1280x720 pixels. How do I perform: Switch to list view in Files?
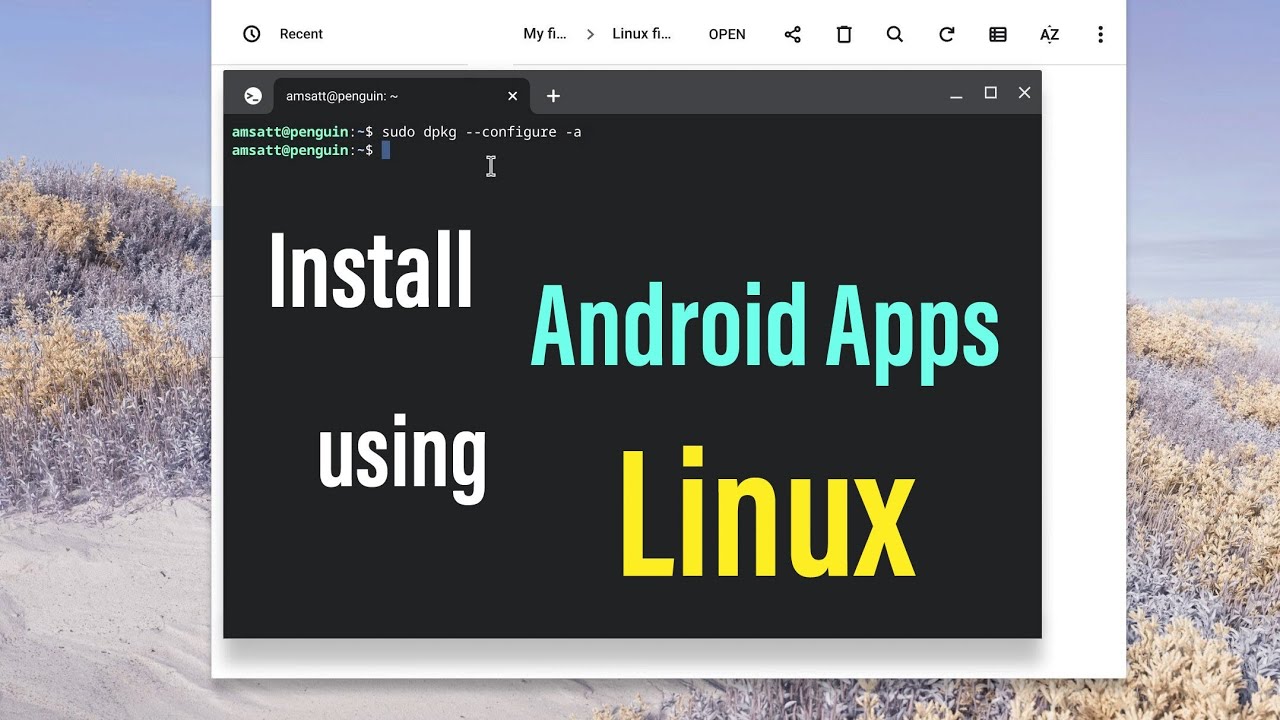(998, 34)
